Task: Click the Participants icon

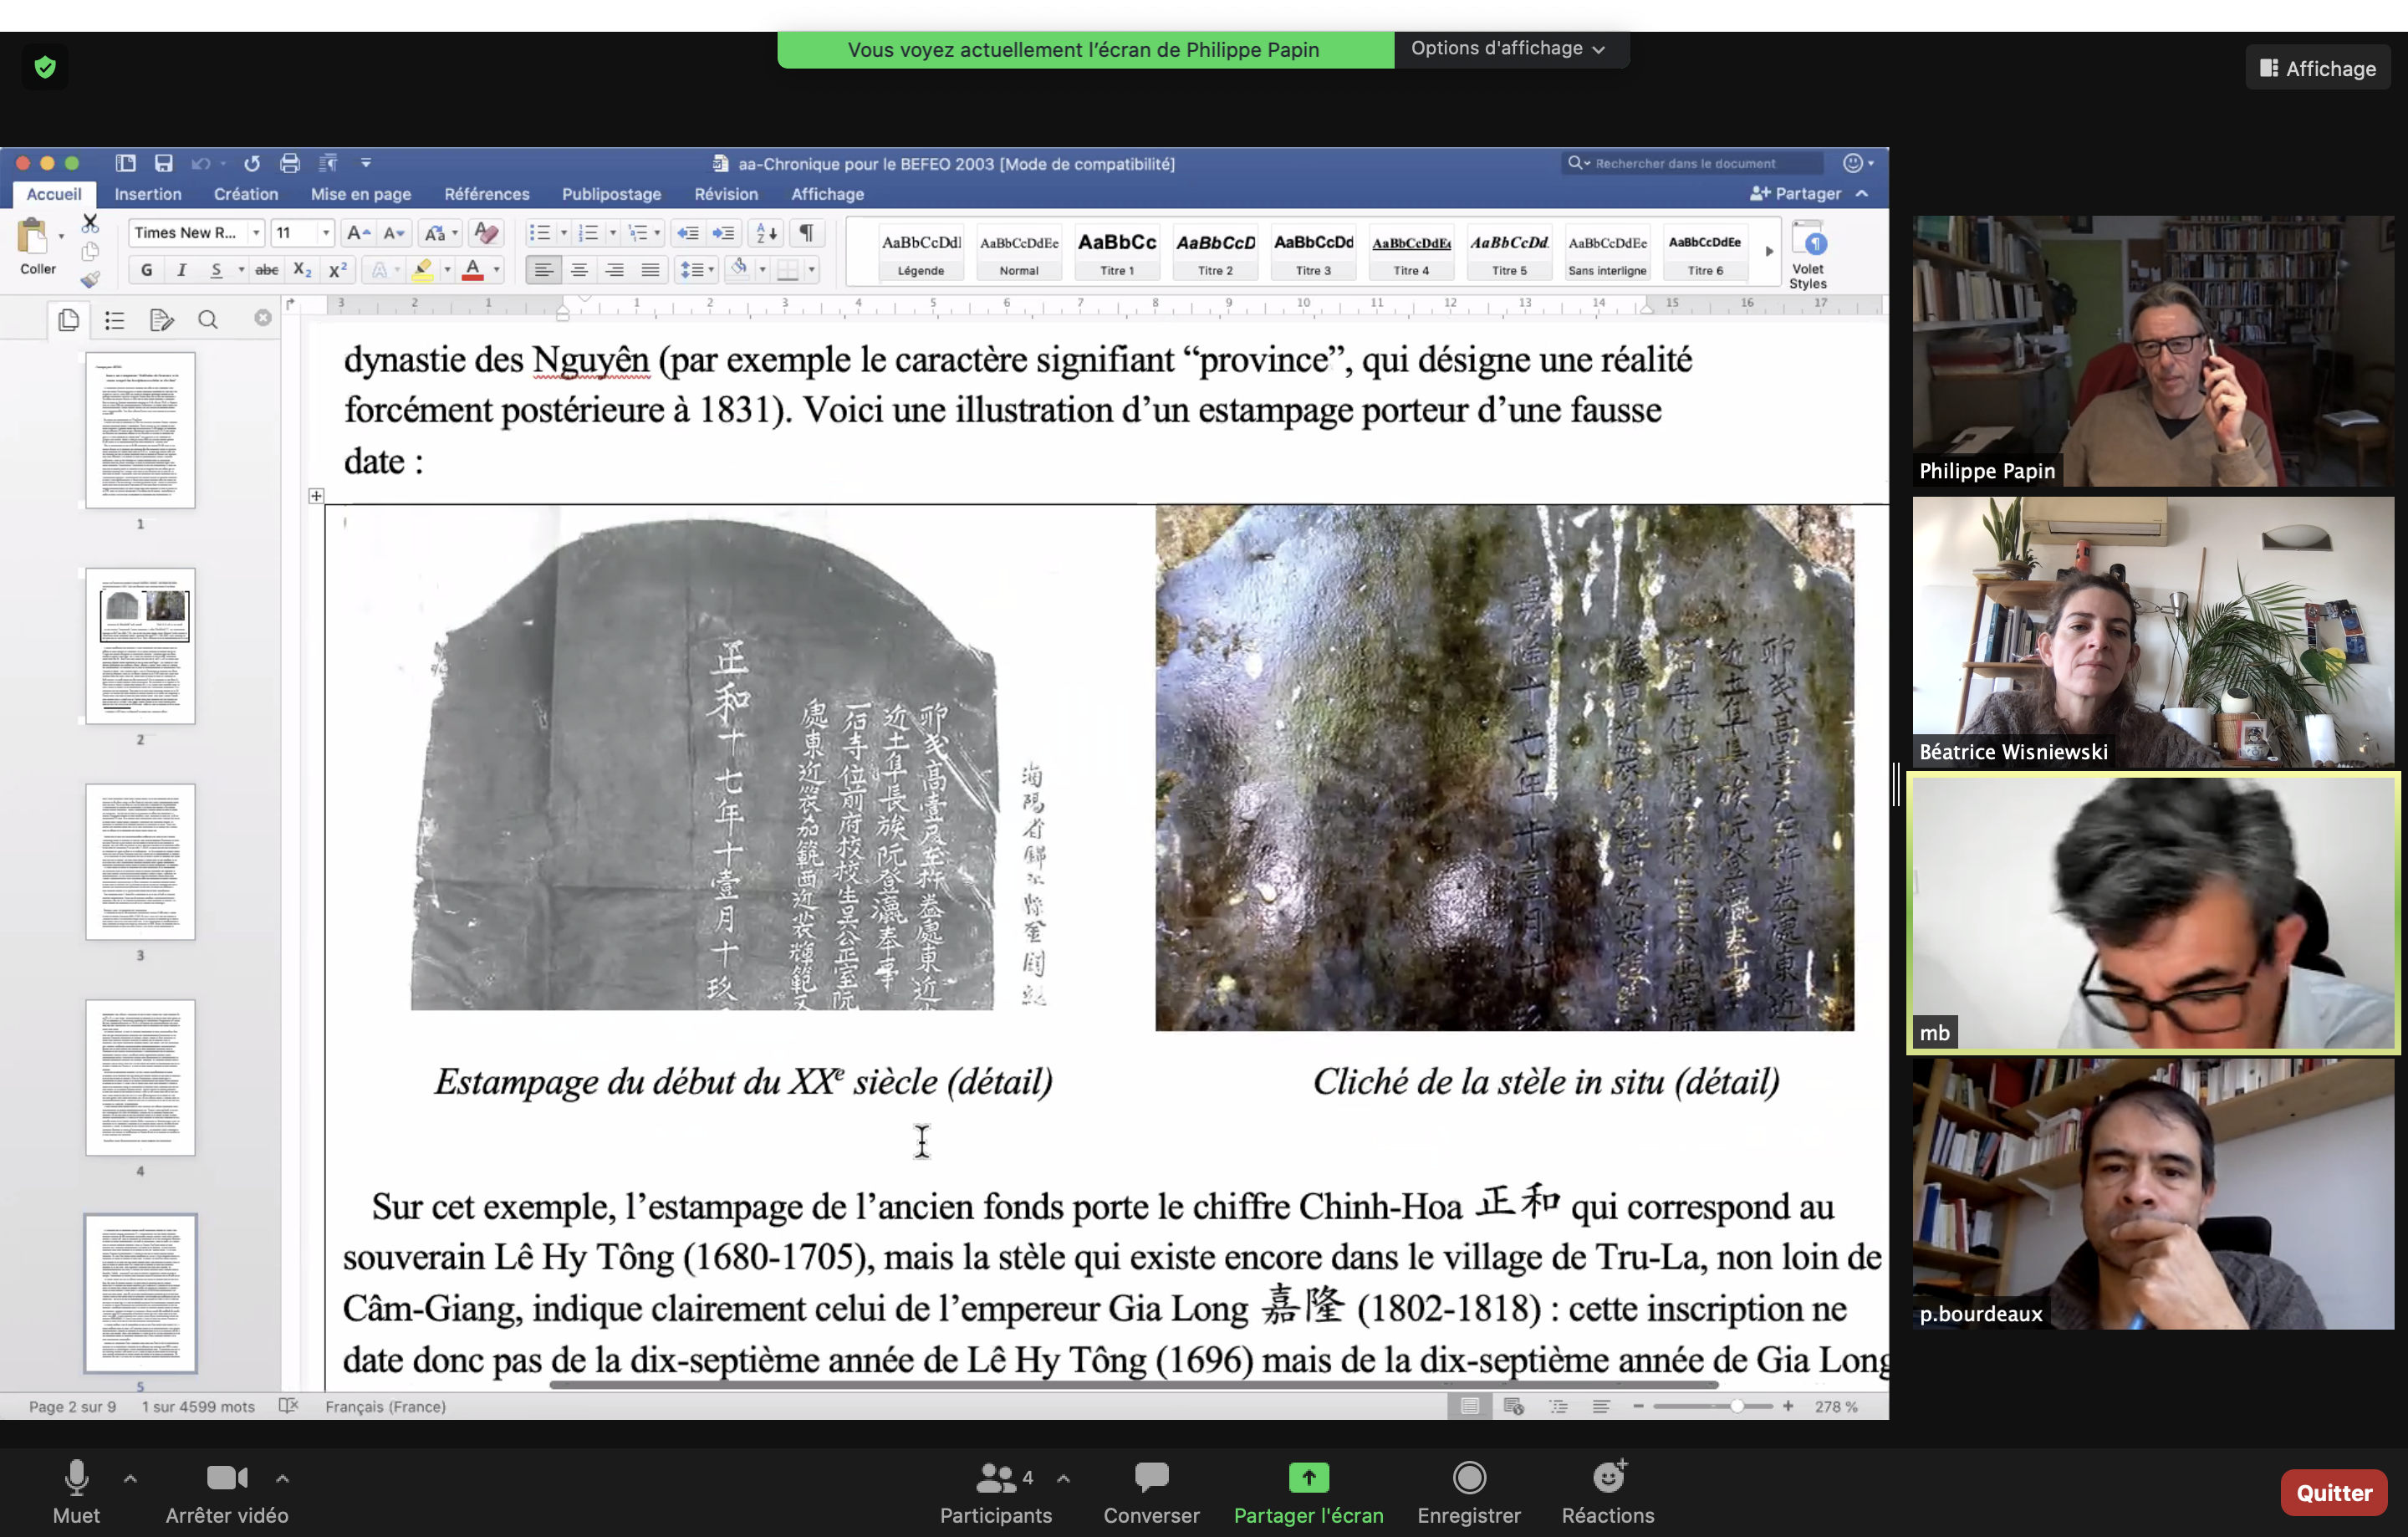Action: tap(996, 1477)
